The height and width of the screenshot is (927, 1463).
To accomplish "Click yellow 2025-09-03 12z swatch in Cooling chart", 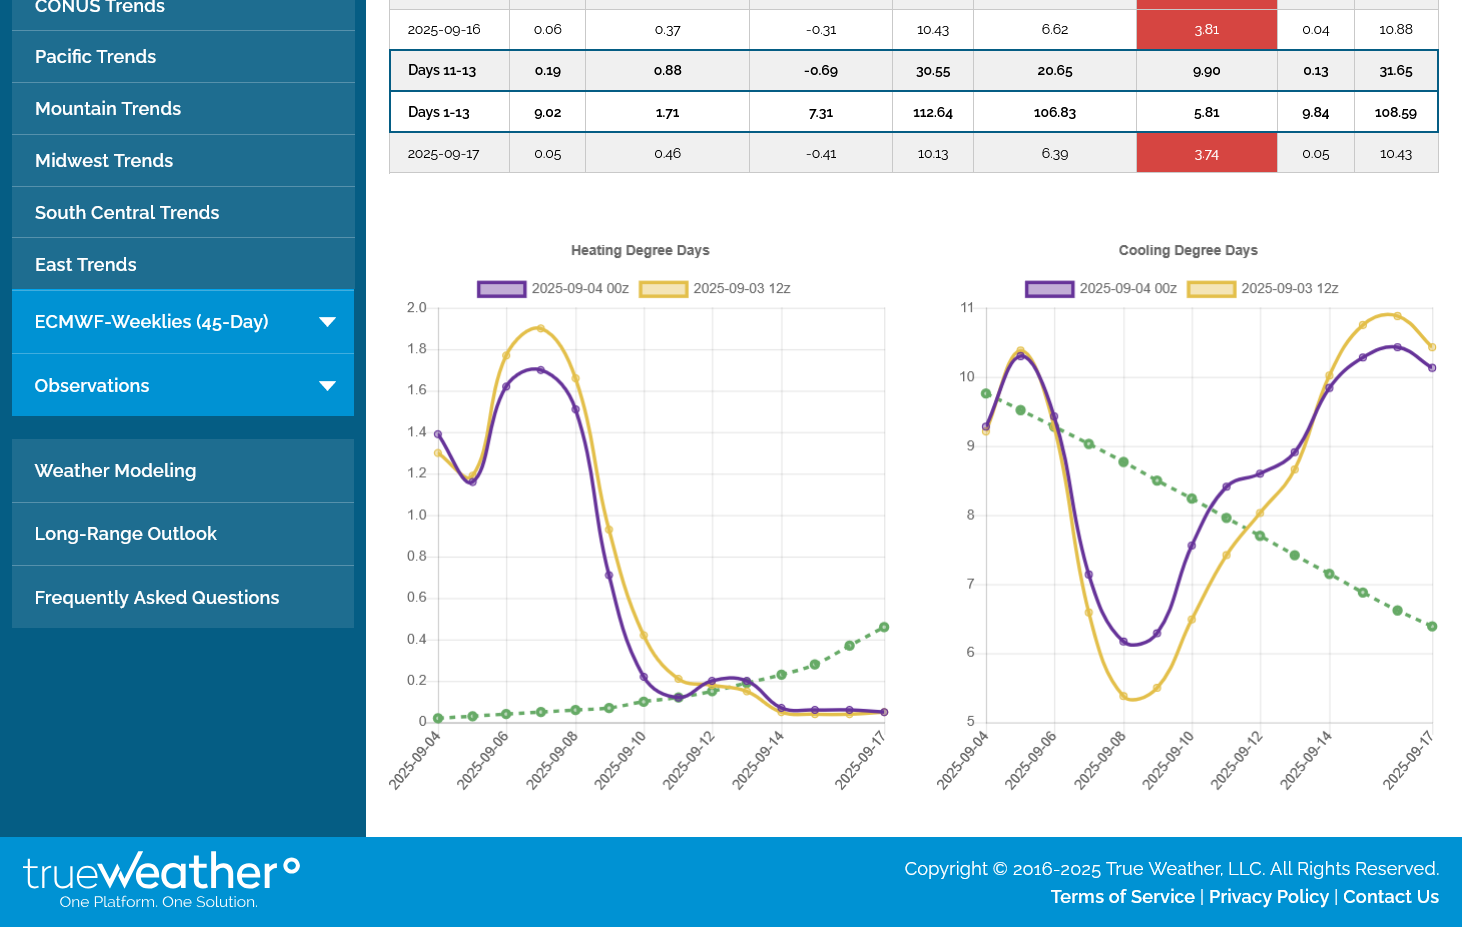I will [x=1212, y=289].
